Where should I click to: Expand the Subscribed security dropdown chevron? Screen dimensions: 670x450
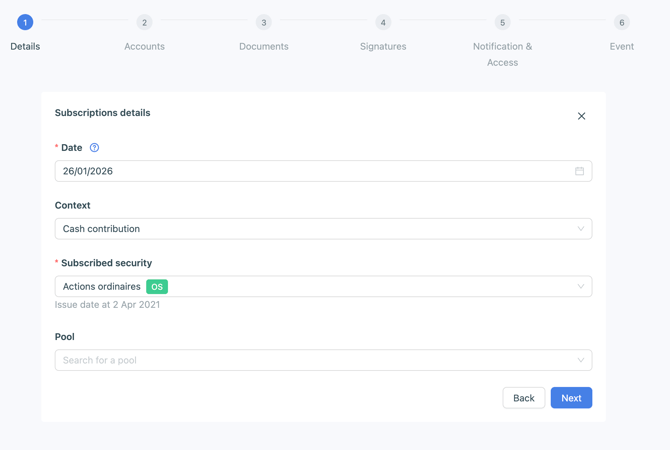(580, 287)
